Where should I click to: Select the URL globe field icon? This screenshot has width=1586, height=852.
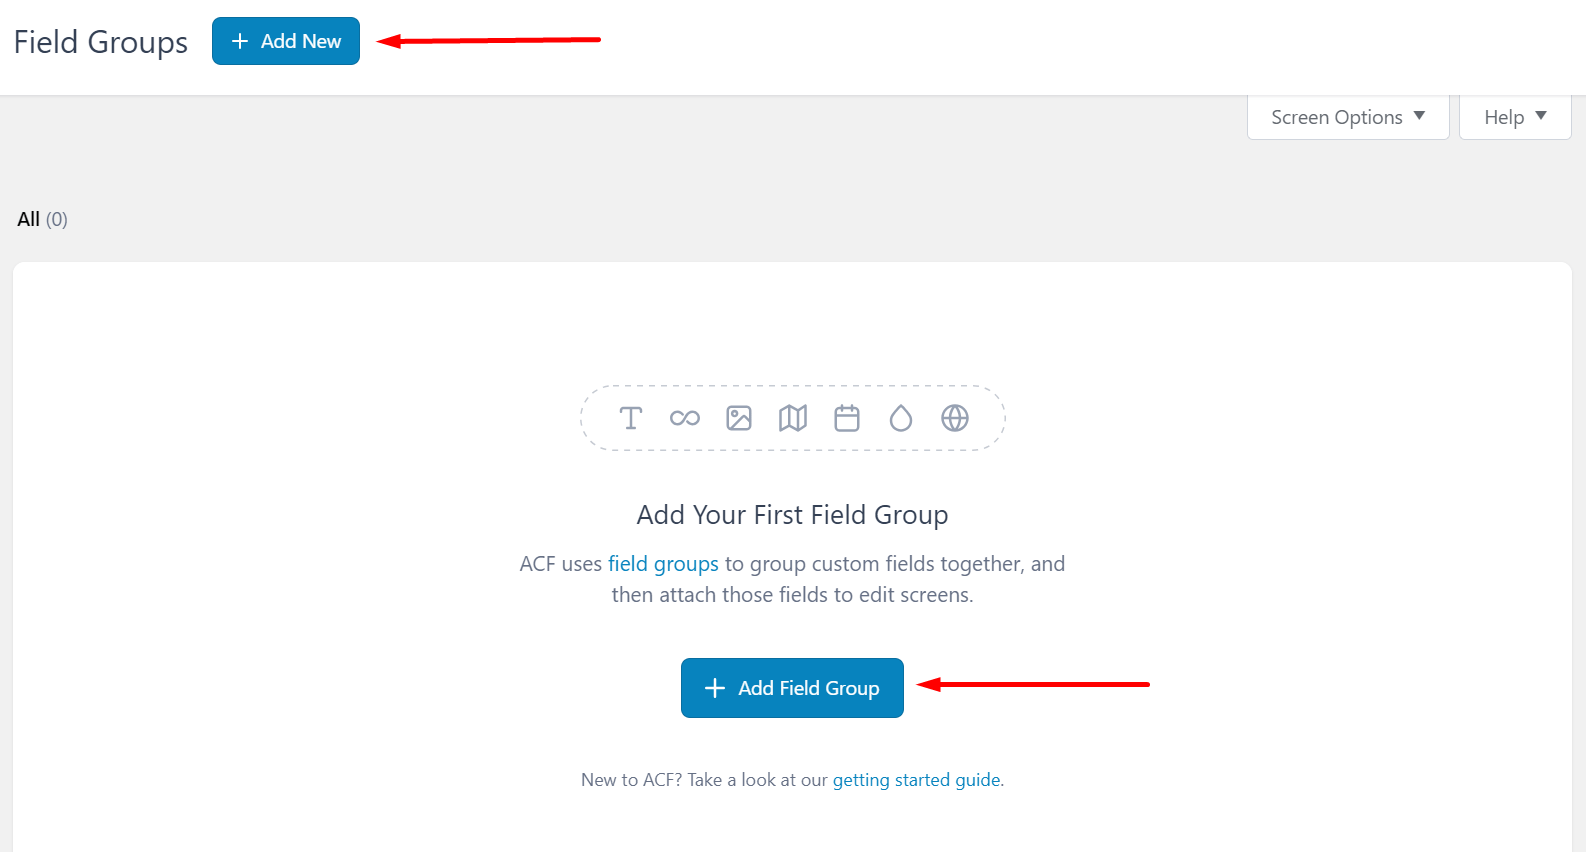click(x=955, y=418)
